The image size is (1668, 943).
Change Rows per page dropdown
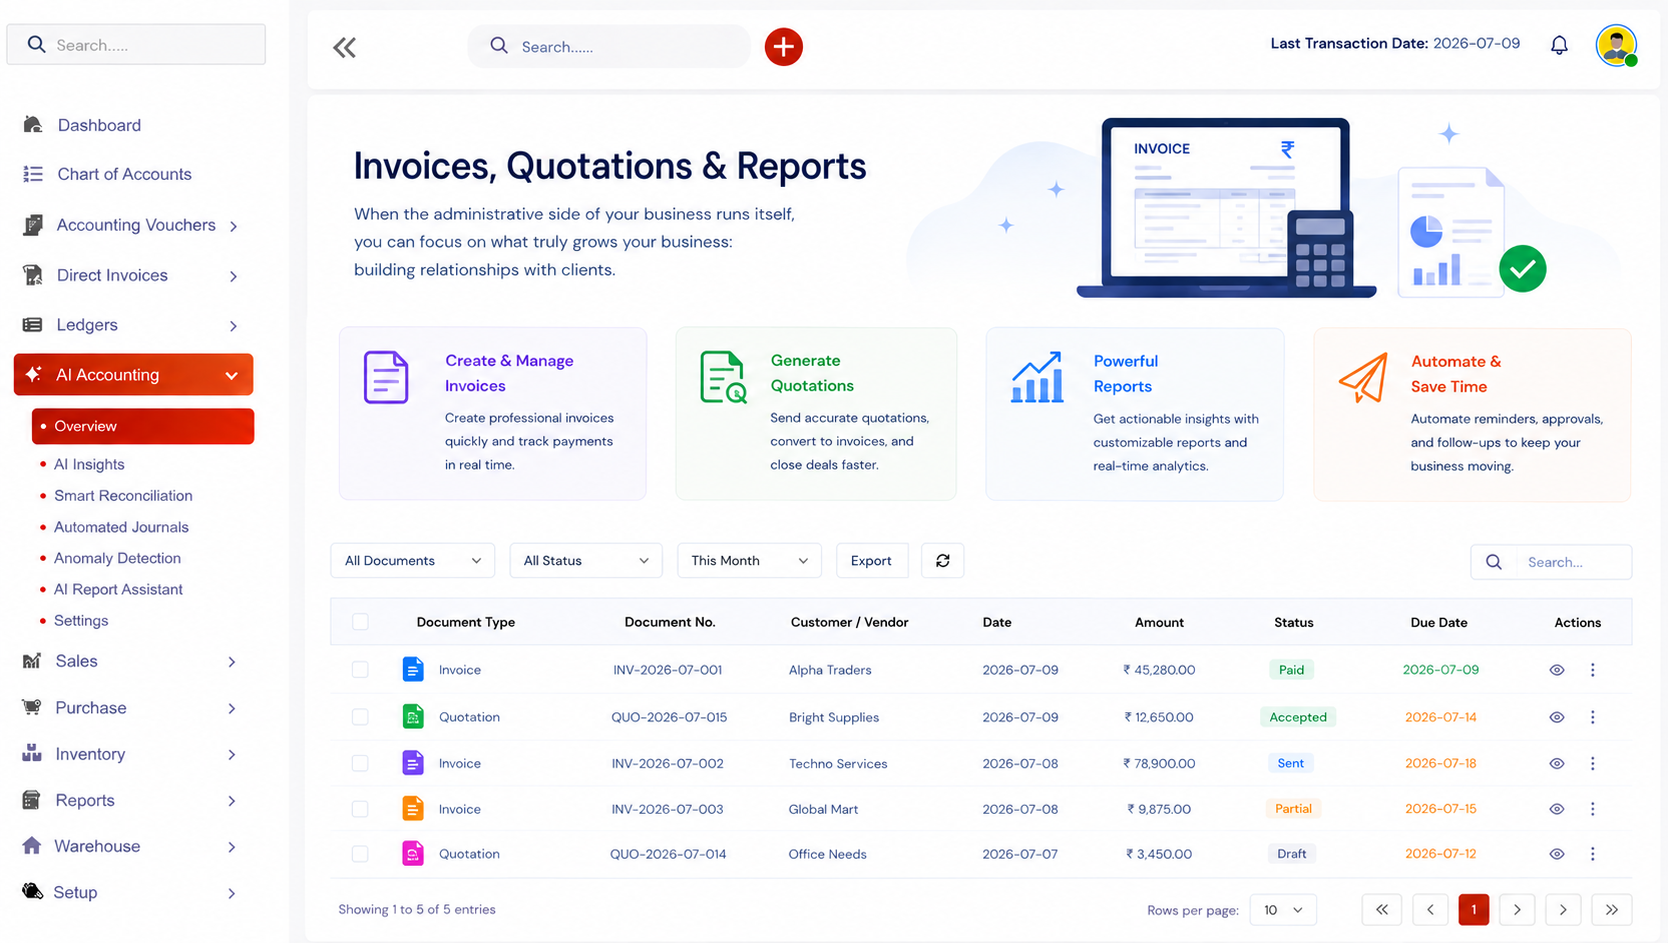1283,910
